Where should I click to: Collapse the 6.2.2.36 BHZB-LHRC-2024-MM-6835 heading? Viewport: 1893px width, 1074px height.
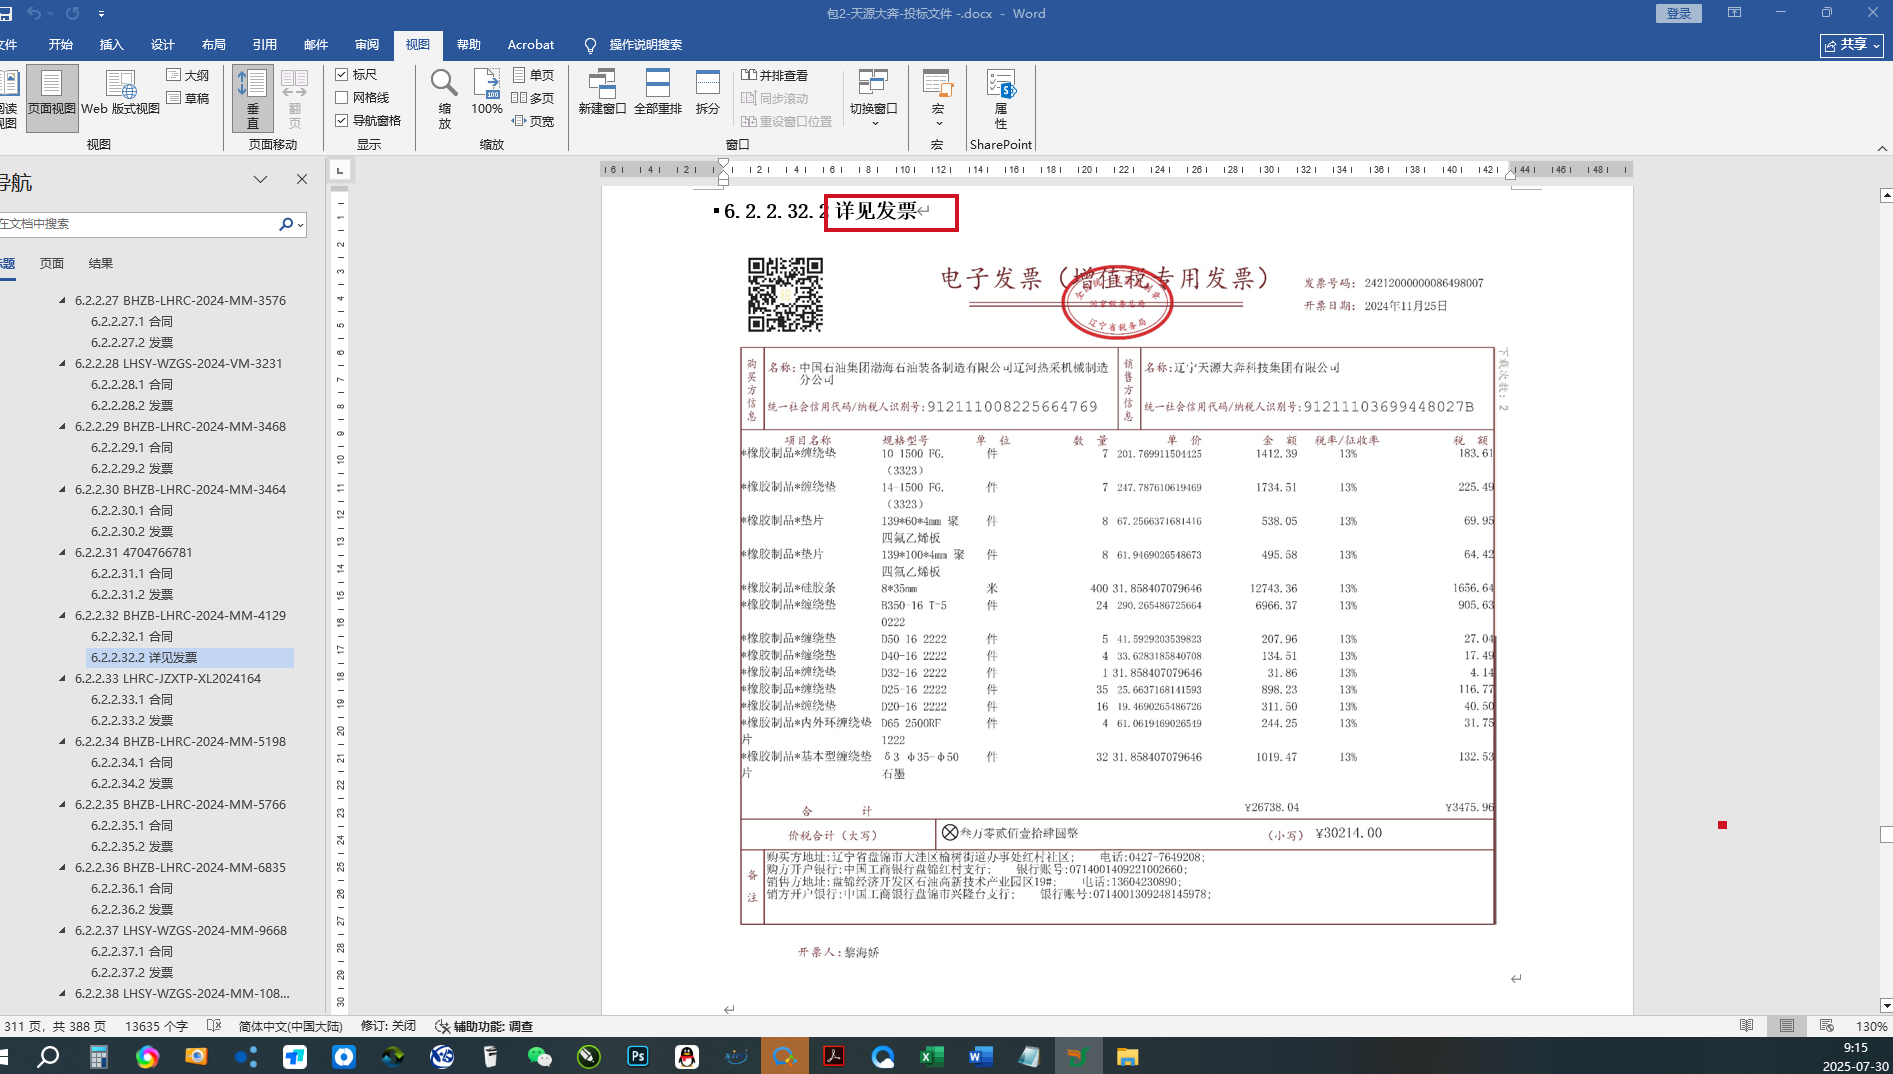coord(63,867)
